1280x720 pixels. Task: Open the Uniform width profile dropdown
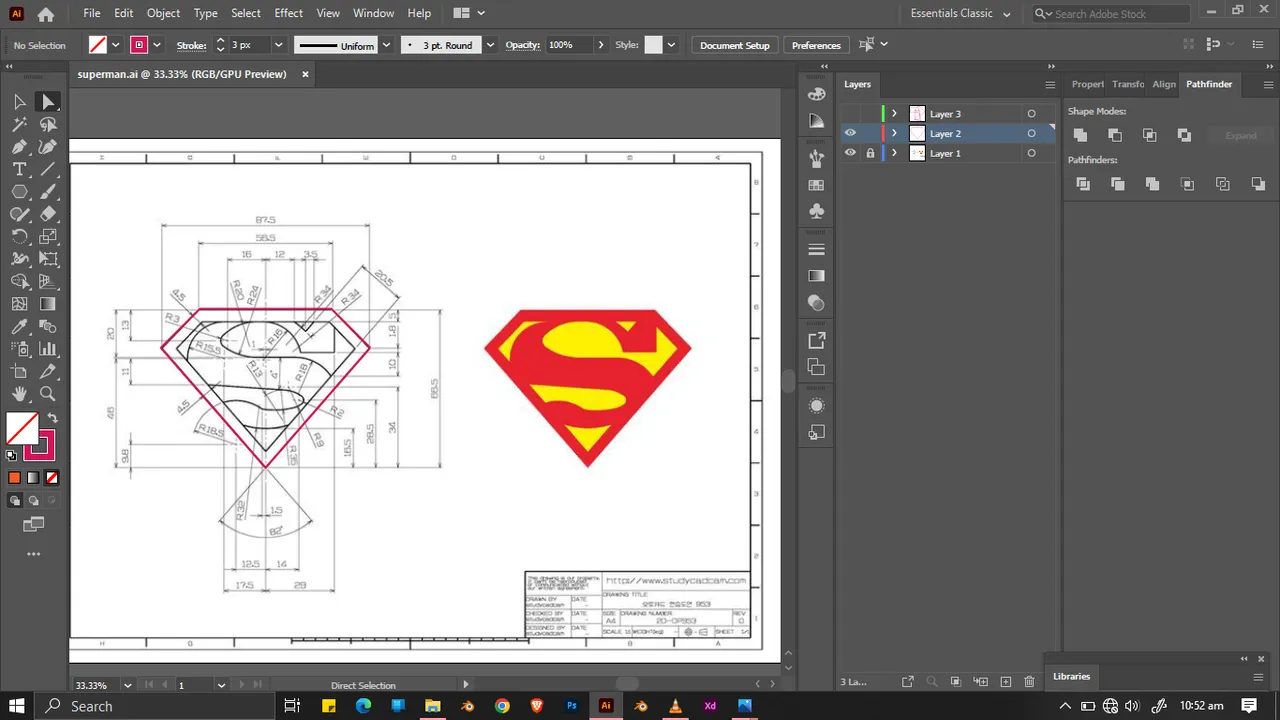click(386, 45)
